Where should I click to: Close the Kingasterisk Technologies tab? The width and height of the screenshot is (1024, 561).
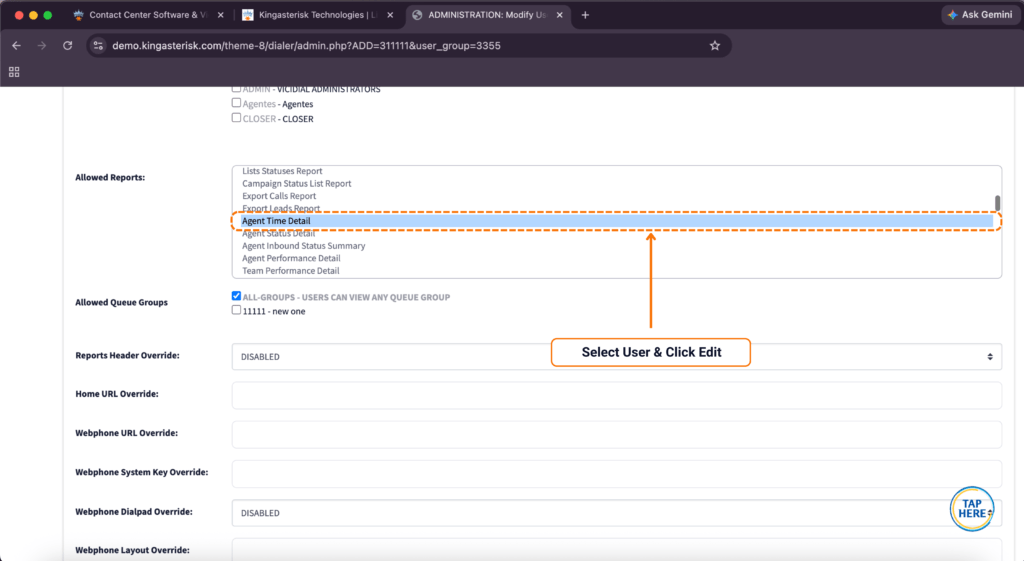tap(390, 15)
